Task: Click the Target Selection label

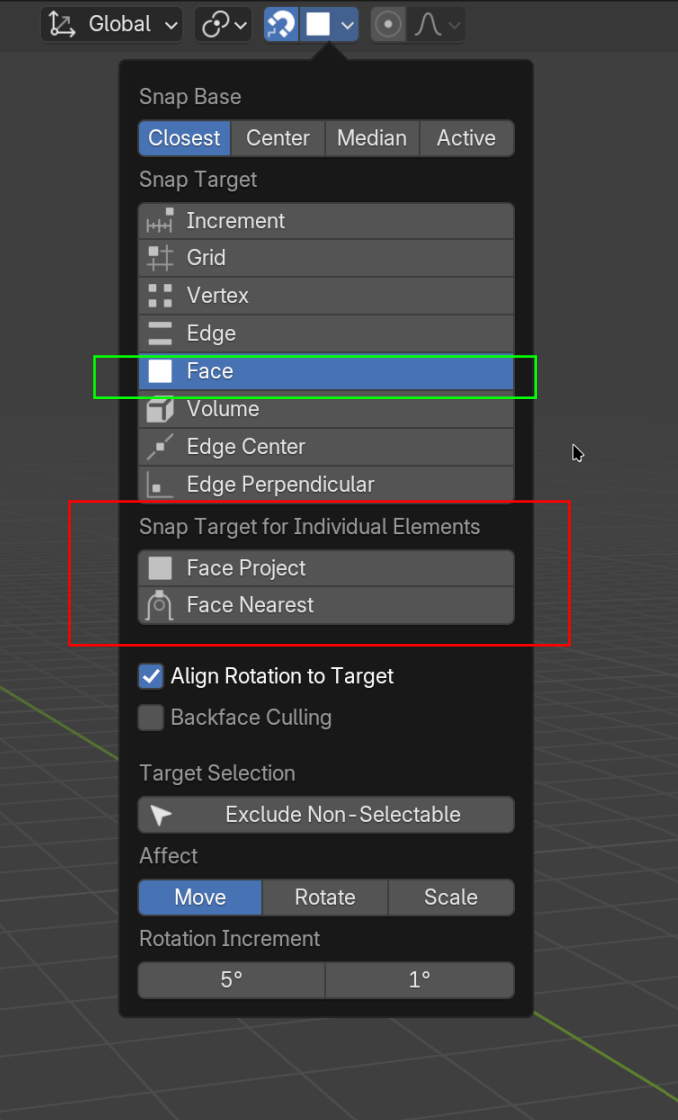Action: tap(217, 774)
